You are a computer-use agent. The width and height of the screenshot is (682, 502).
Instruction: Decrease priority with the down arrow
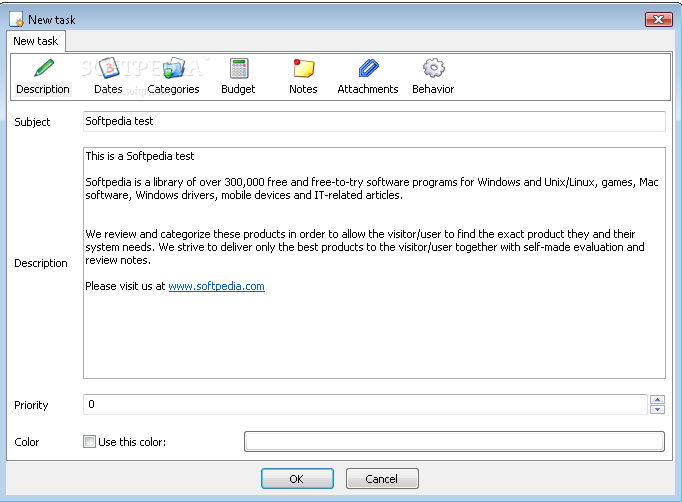pyautogui.click(x=657, y=409)
